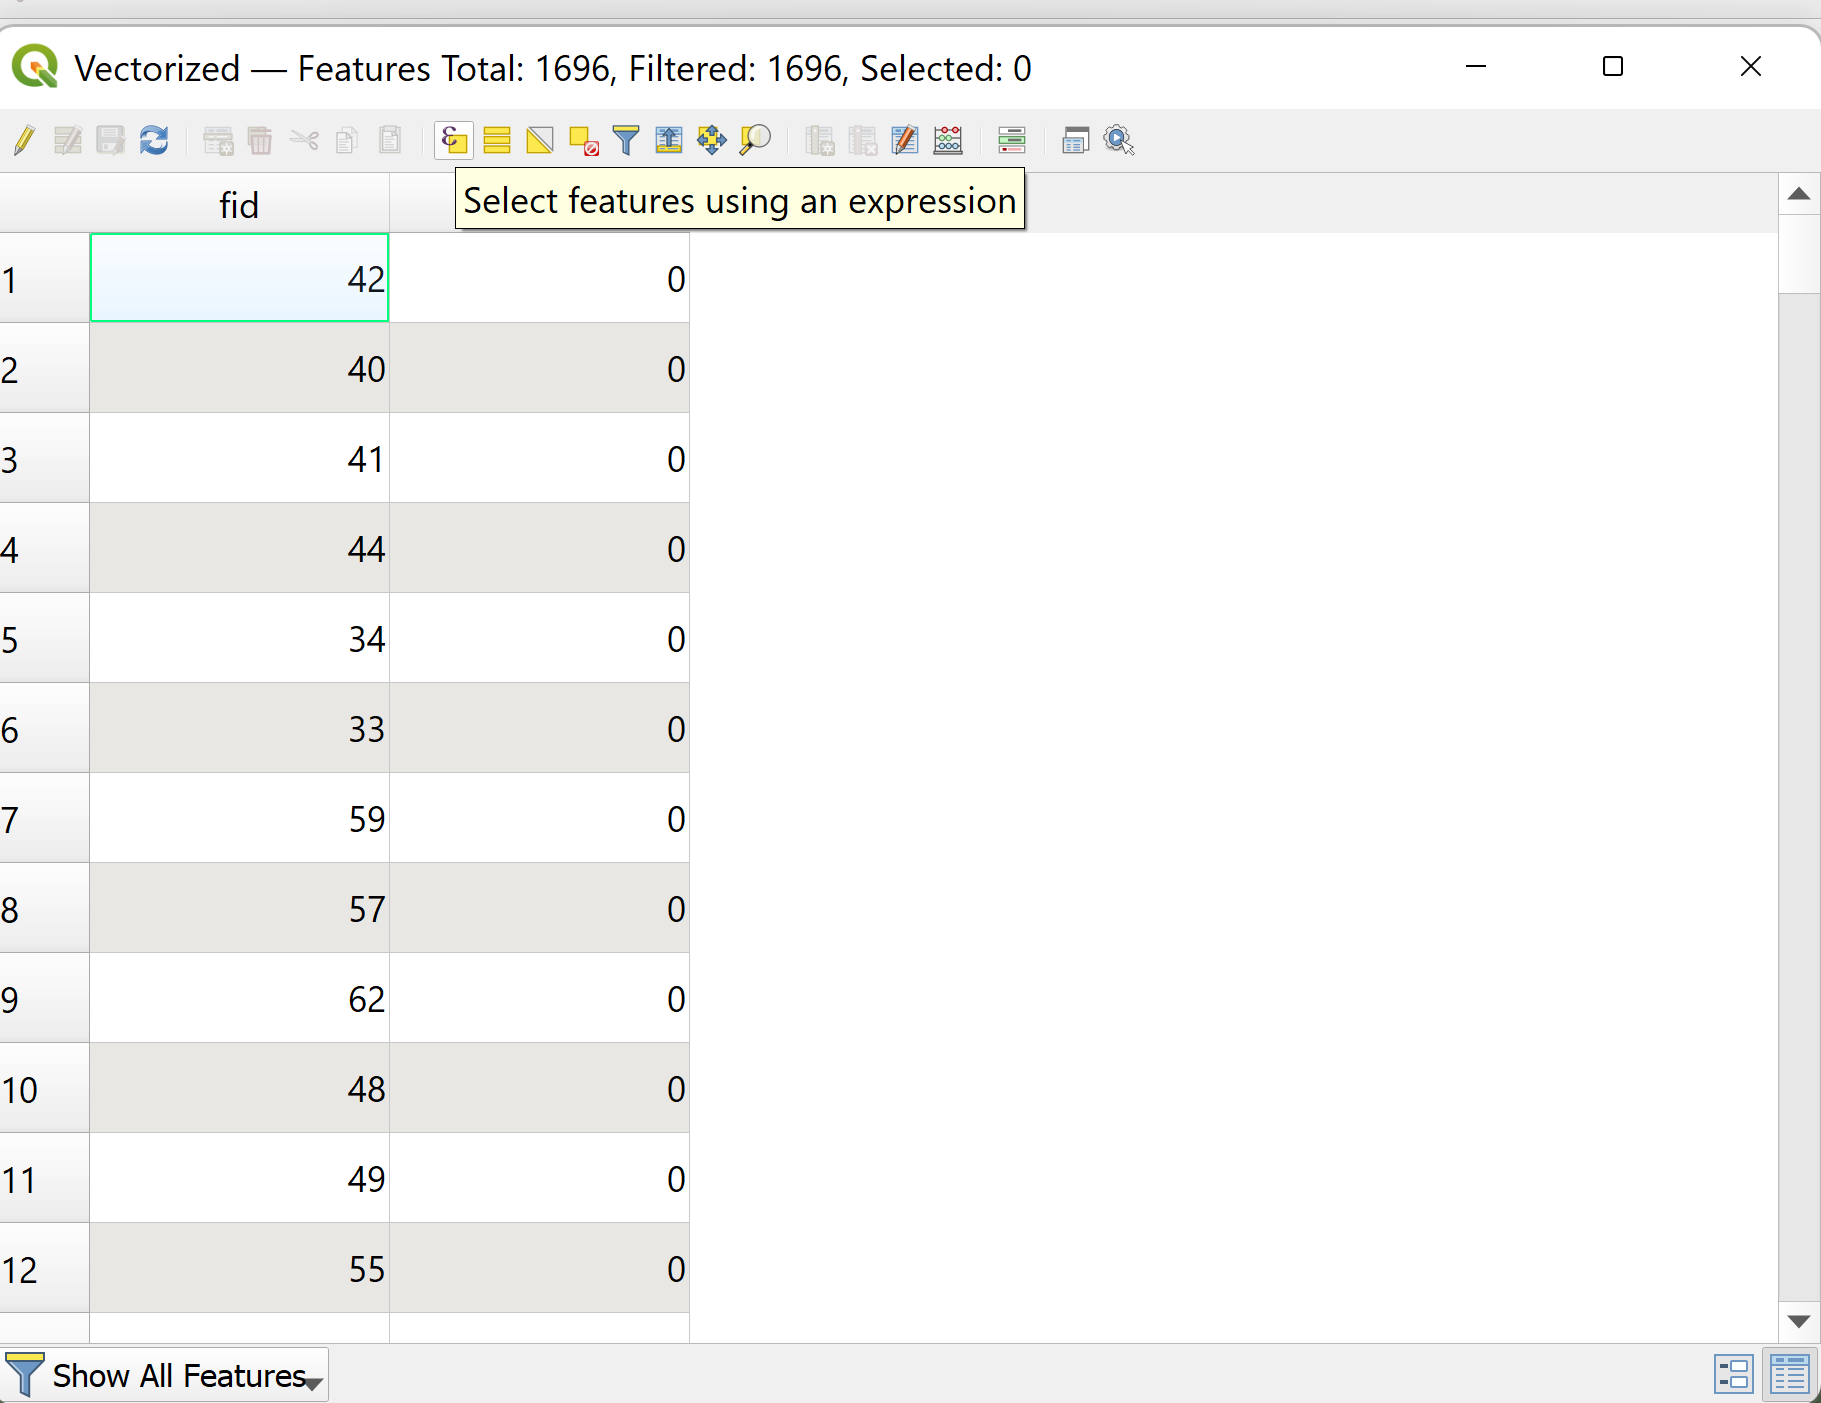1821x1403 pixels.
Task: Open the field calculator abacus icon
Action: point(948,140)
